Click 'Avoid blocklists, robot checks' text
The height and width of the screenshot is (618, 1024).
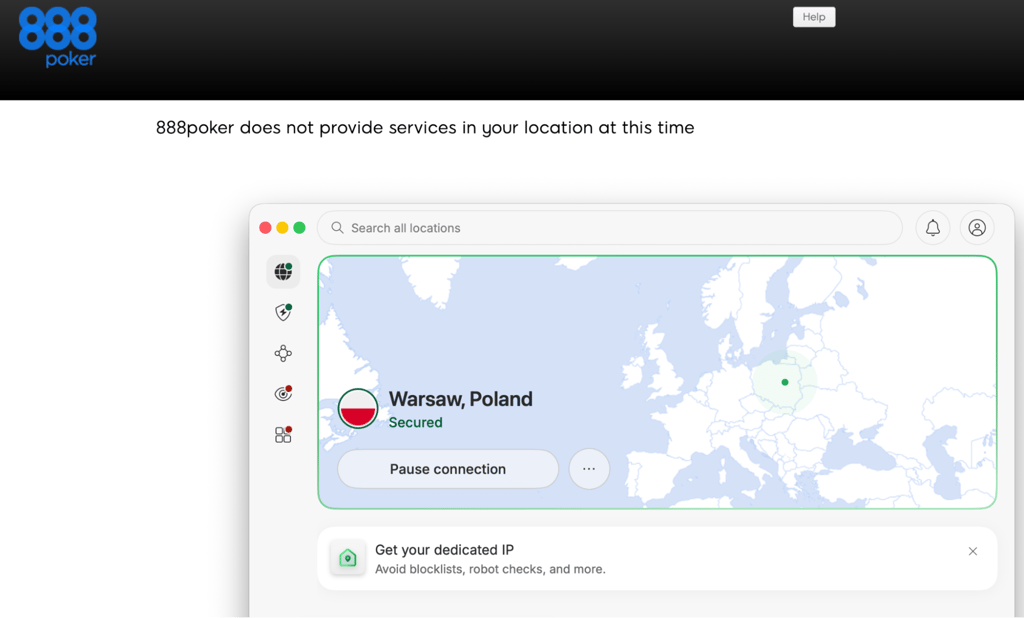[x=490, y=569]
